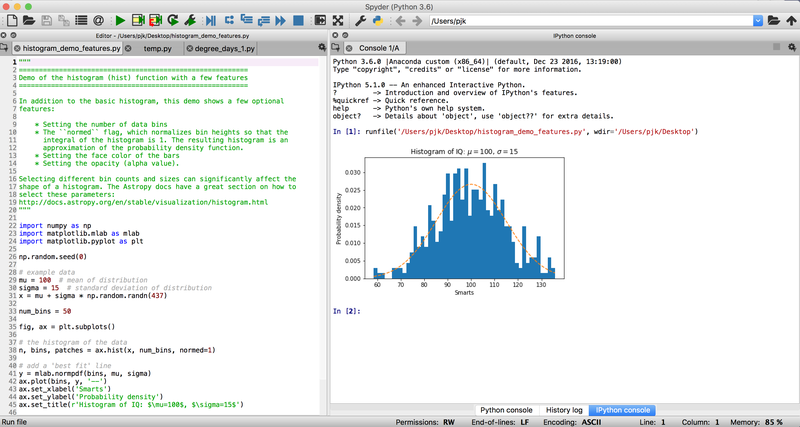
Task: Click the debug Step Into icon
Action: pyautogui.click(x=246, y=20)
